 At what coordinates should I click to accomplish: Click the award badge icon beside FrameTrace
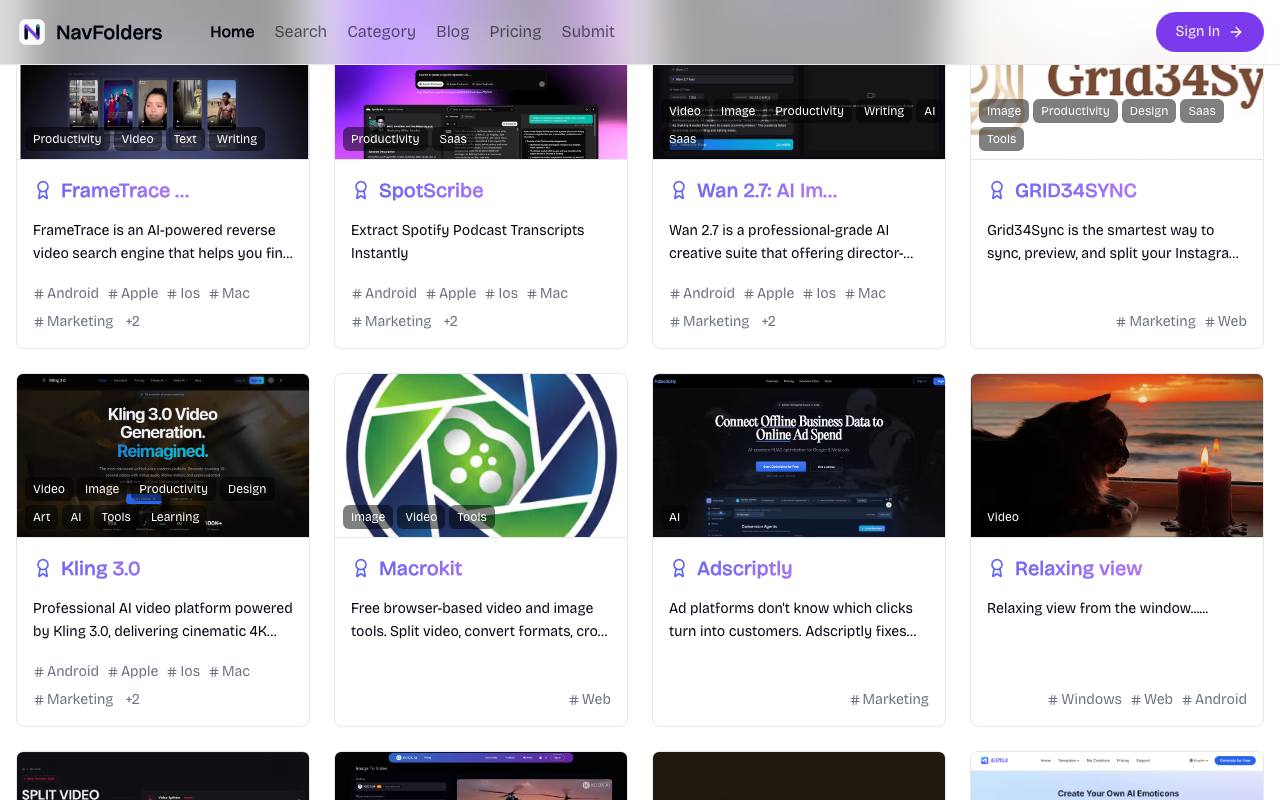click(x=43, y=190)
